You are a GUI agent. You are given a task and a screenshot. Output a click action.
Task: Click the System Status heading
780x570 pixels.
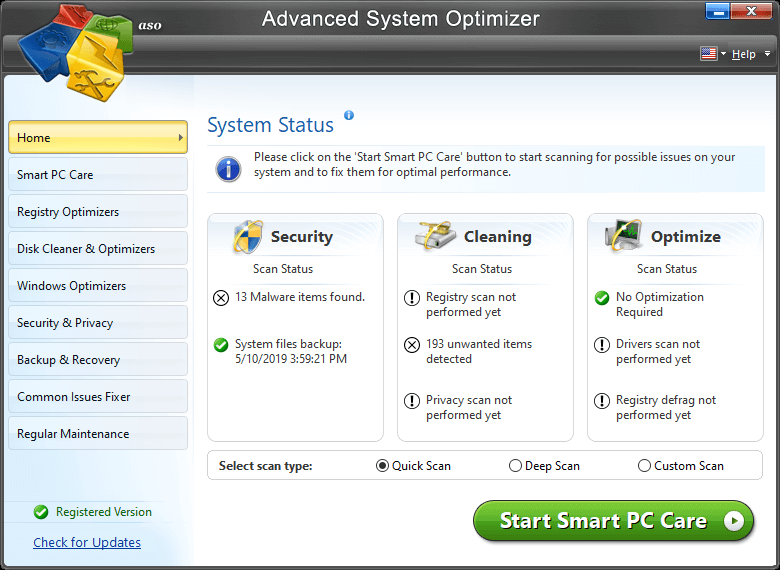271,125
